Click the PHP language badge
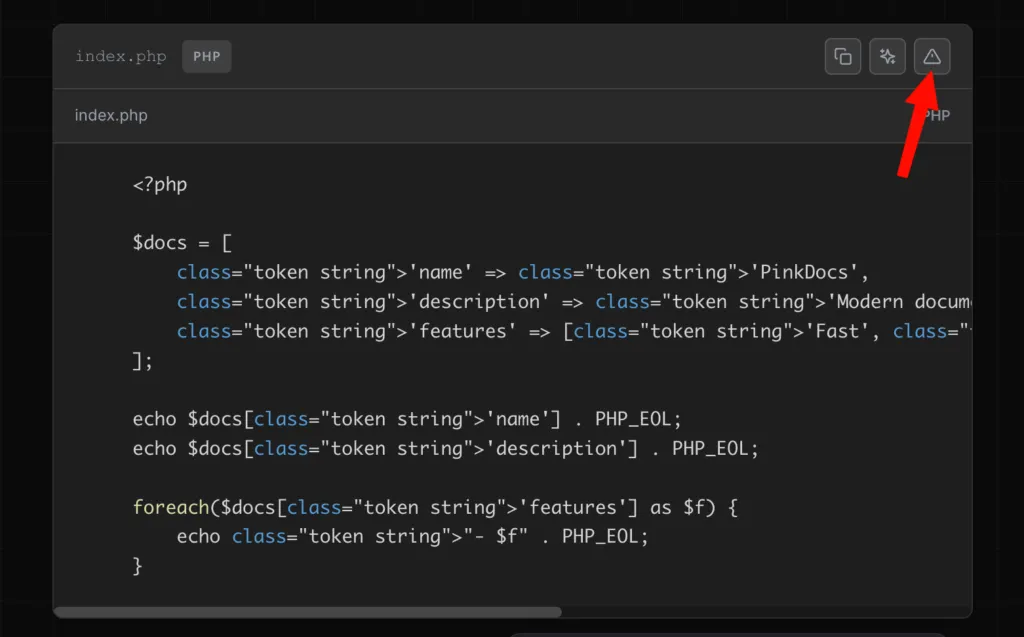The image size is (1024, 637). click(x=206, y=57)
